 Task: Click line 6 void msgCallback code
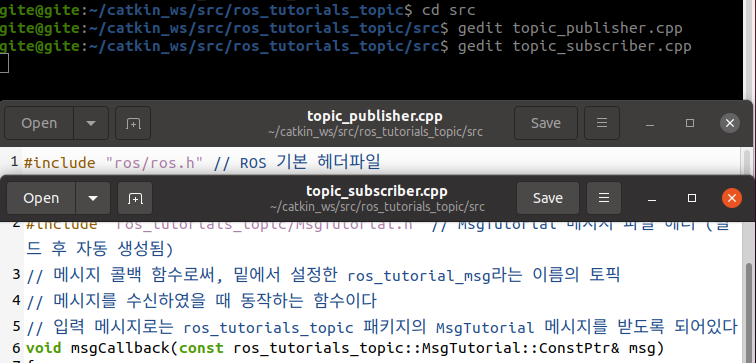coord(345,348)
